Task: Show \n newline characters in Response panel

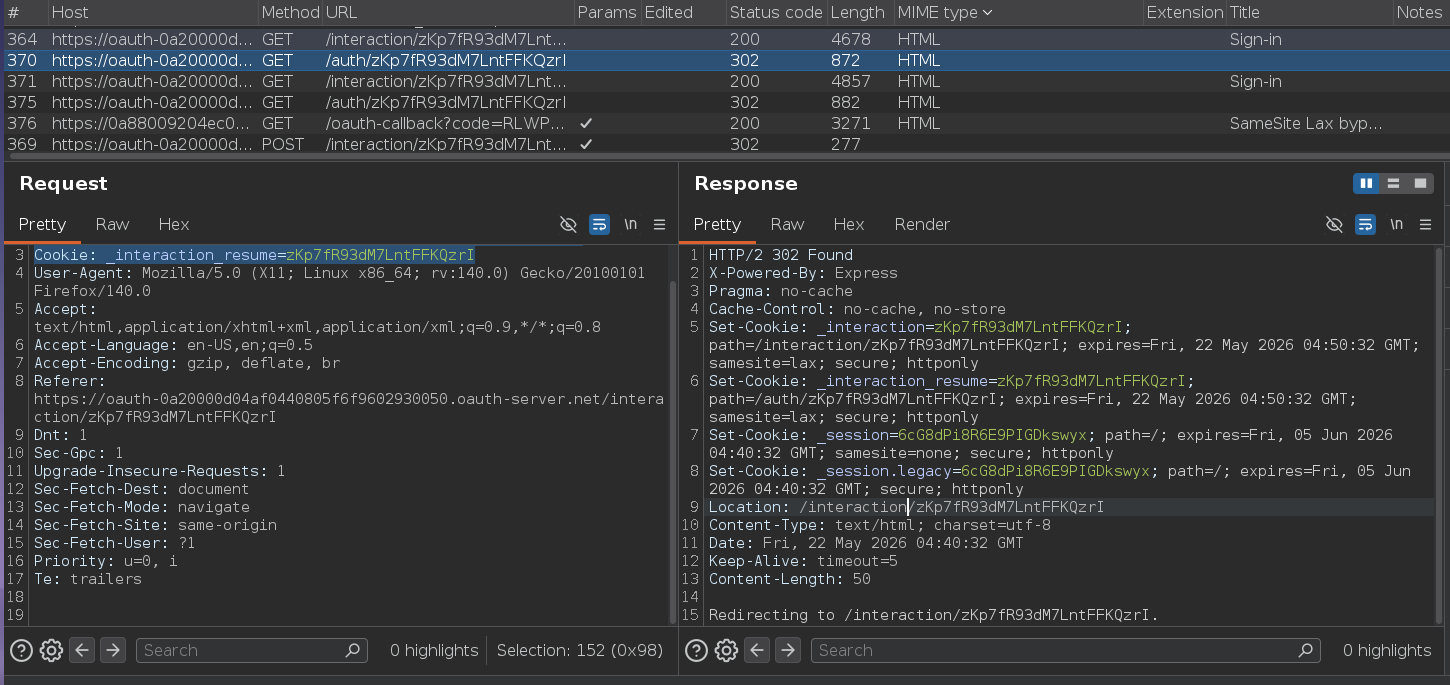Action: pos(1396,224)
